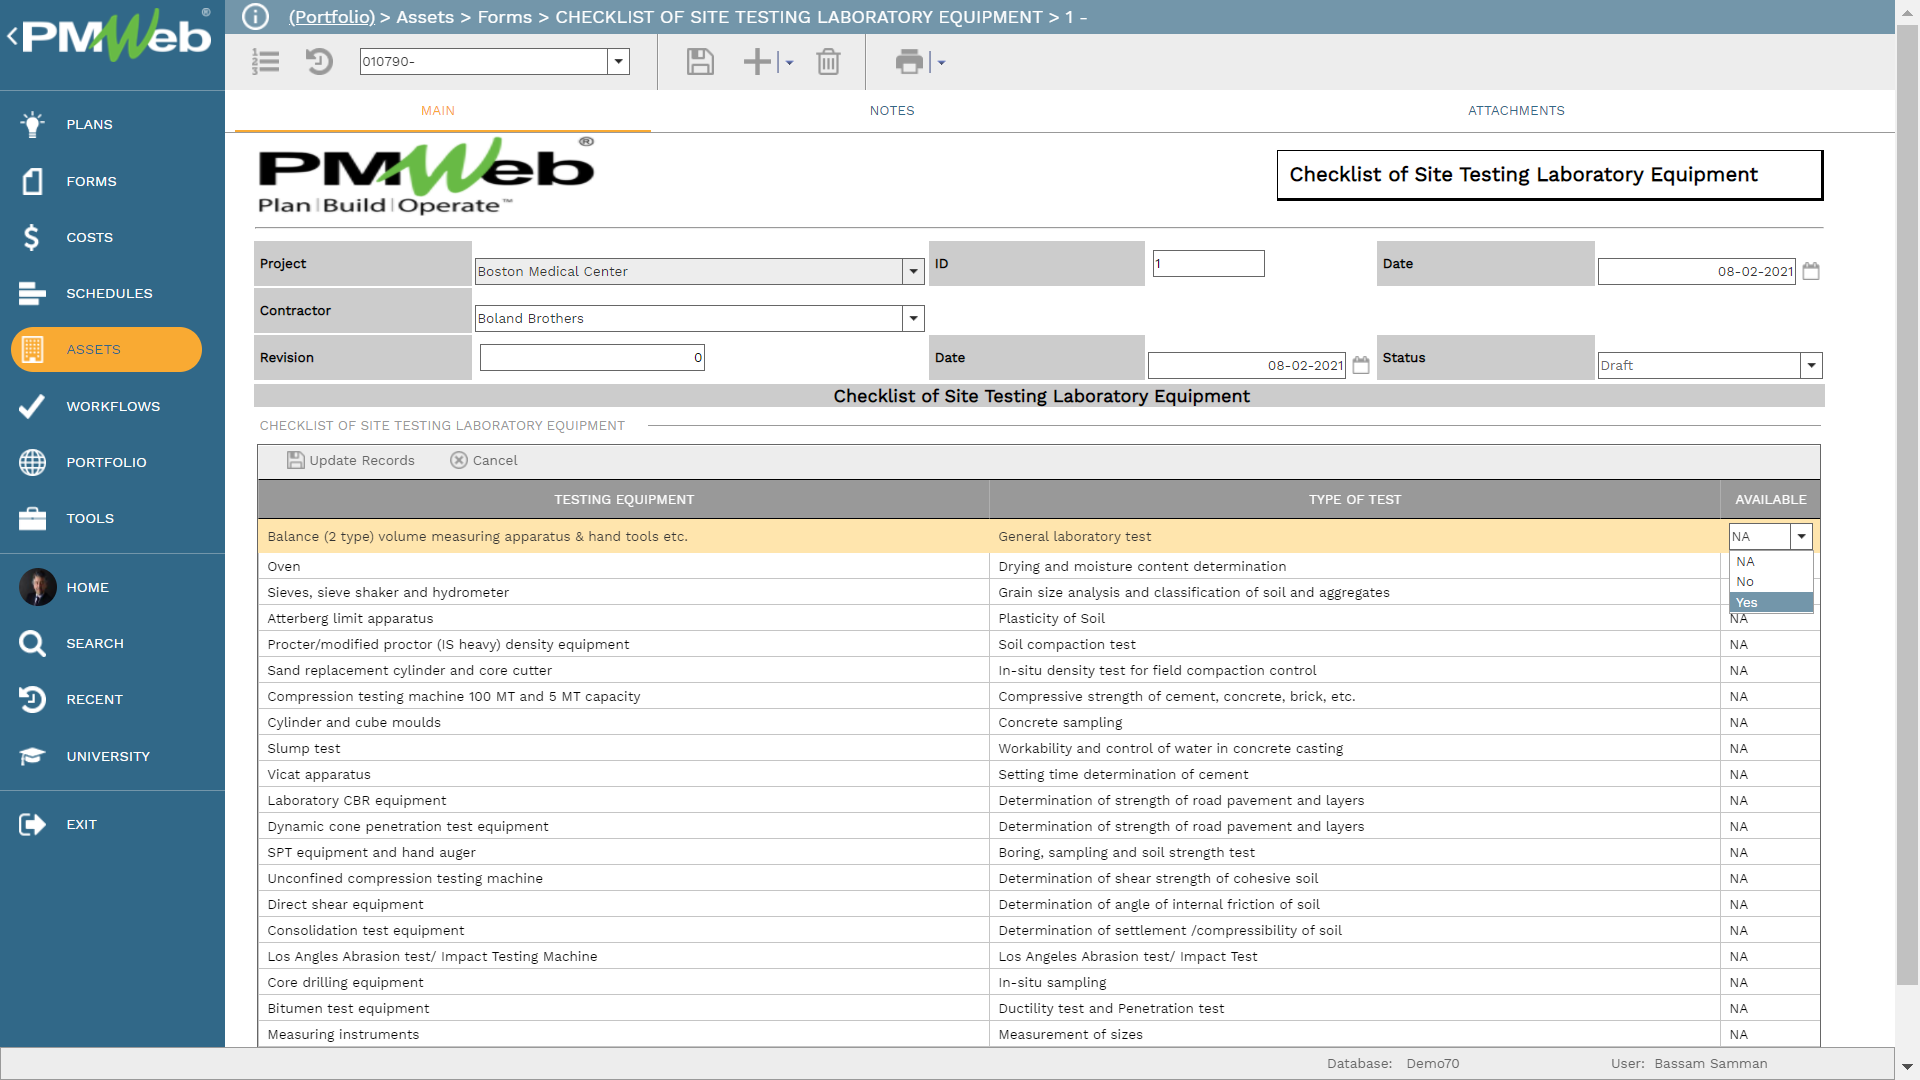Click the Update Records save icon
This screenshot has width=1920, height=1080.
[x=296, y=460]
